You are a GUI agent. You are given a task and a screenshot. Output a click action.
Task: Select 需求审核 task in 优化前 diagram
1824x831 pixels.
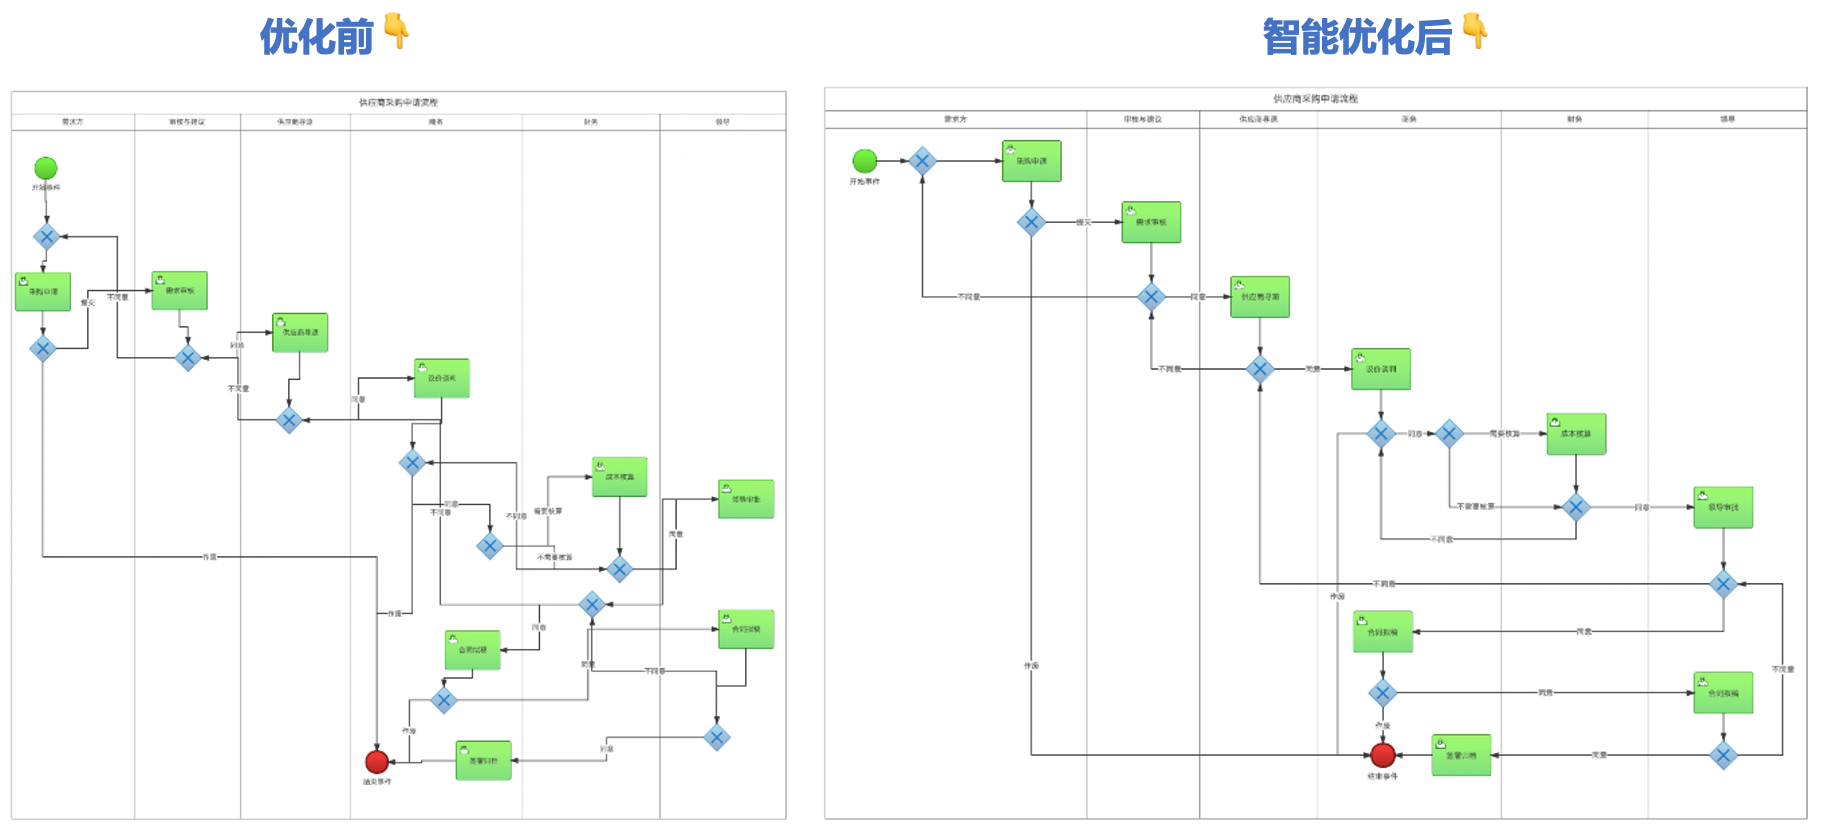pos(180,291)
